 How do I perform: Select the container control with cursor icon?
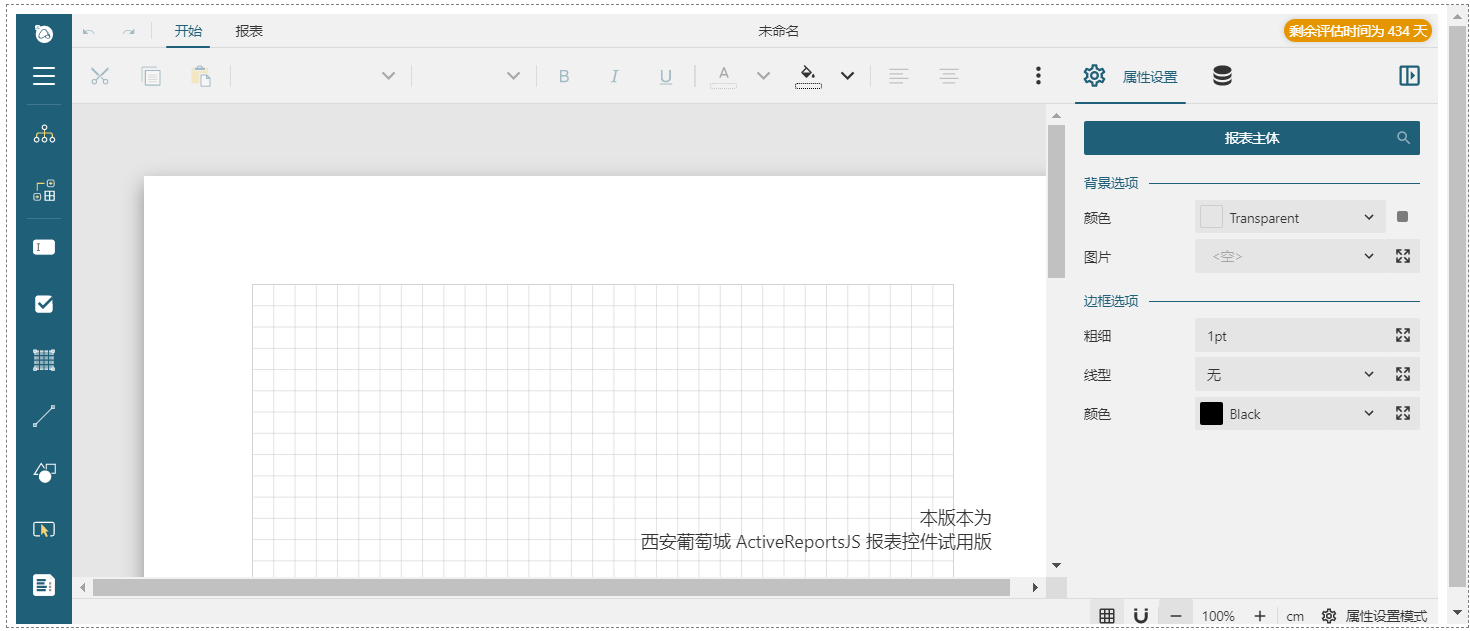point(44,529)
